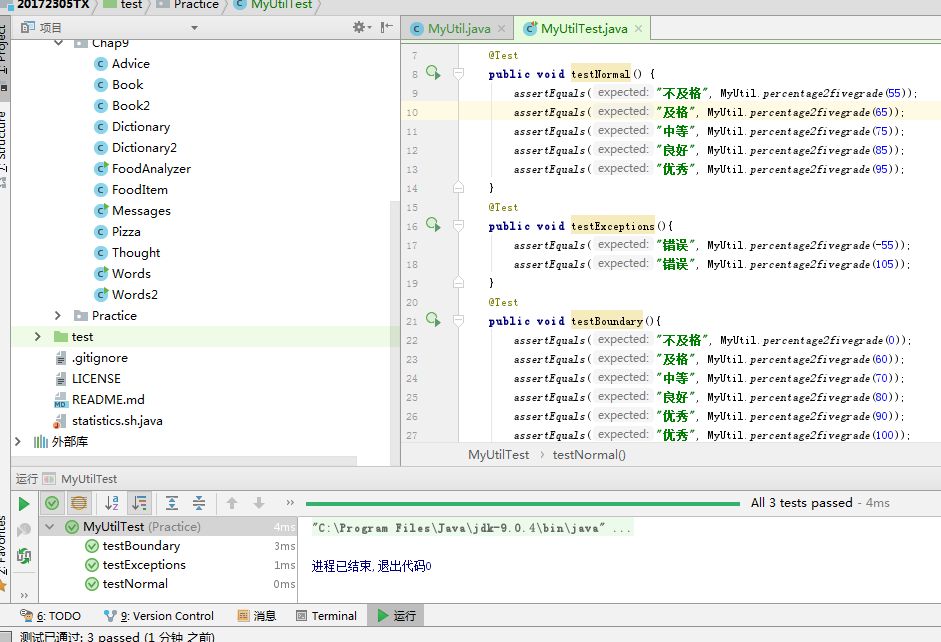Sort tests alphabetically

[x=112, y=503]
